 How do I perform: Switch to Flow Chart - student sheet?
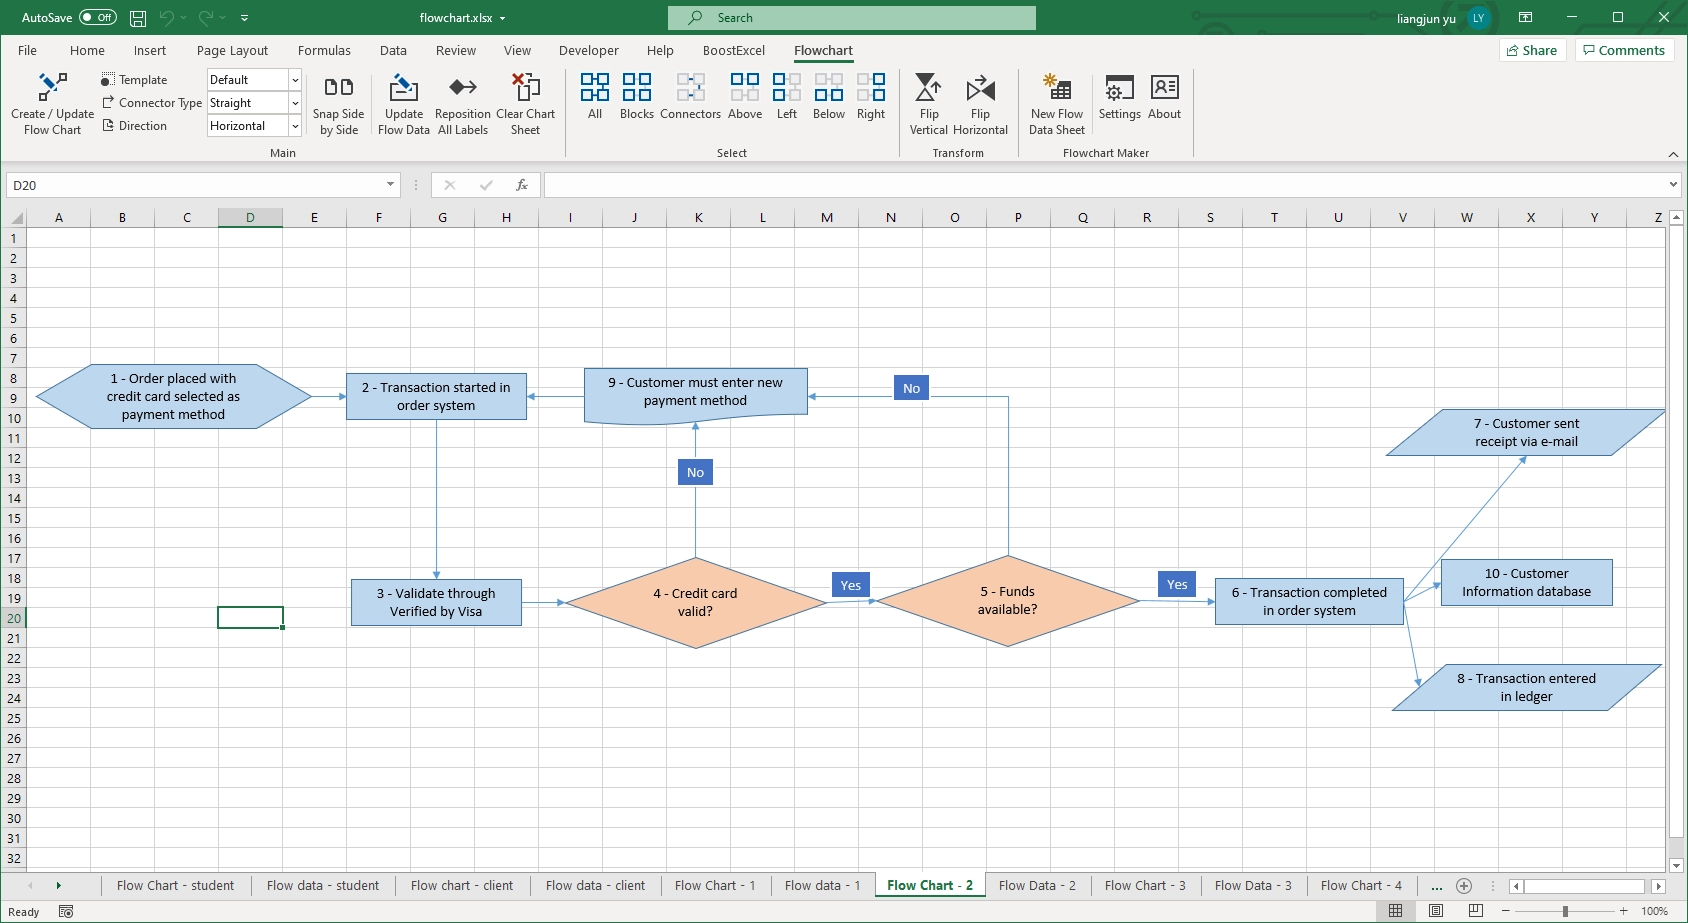click(x=175, y=885)
